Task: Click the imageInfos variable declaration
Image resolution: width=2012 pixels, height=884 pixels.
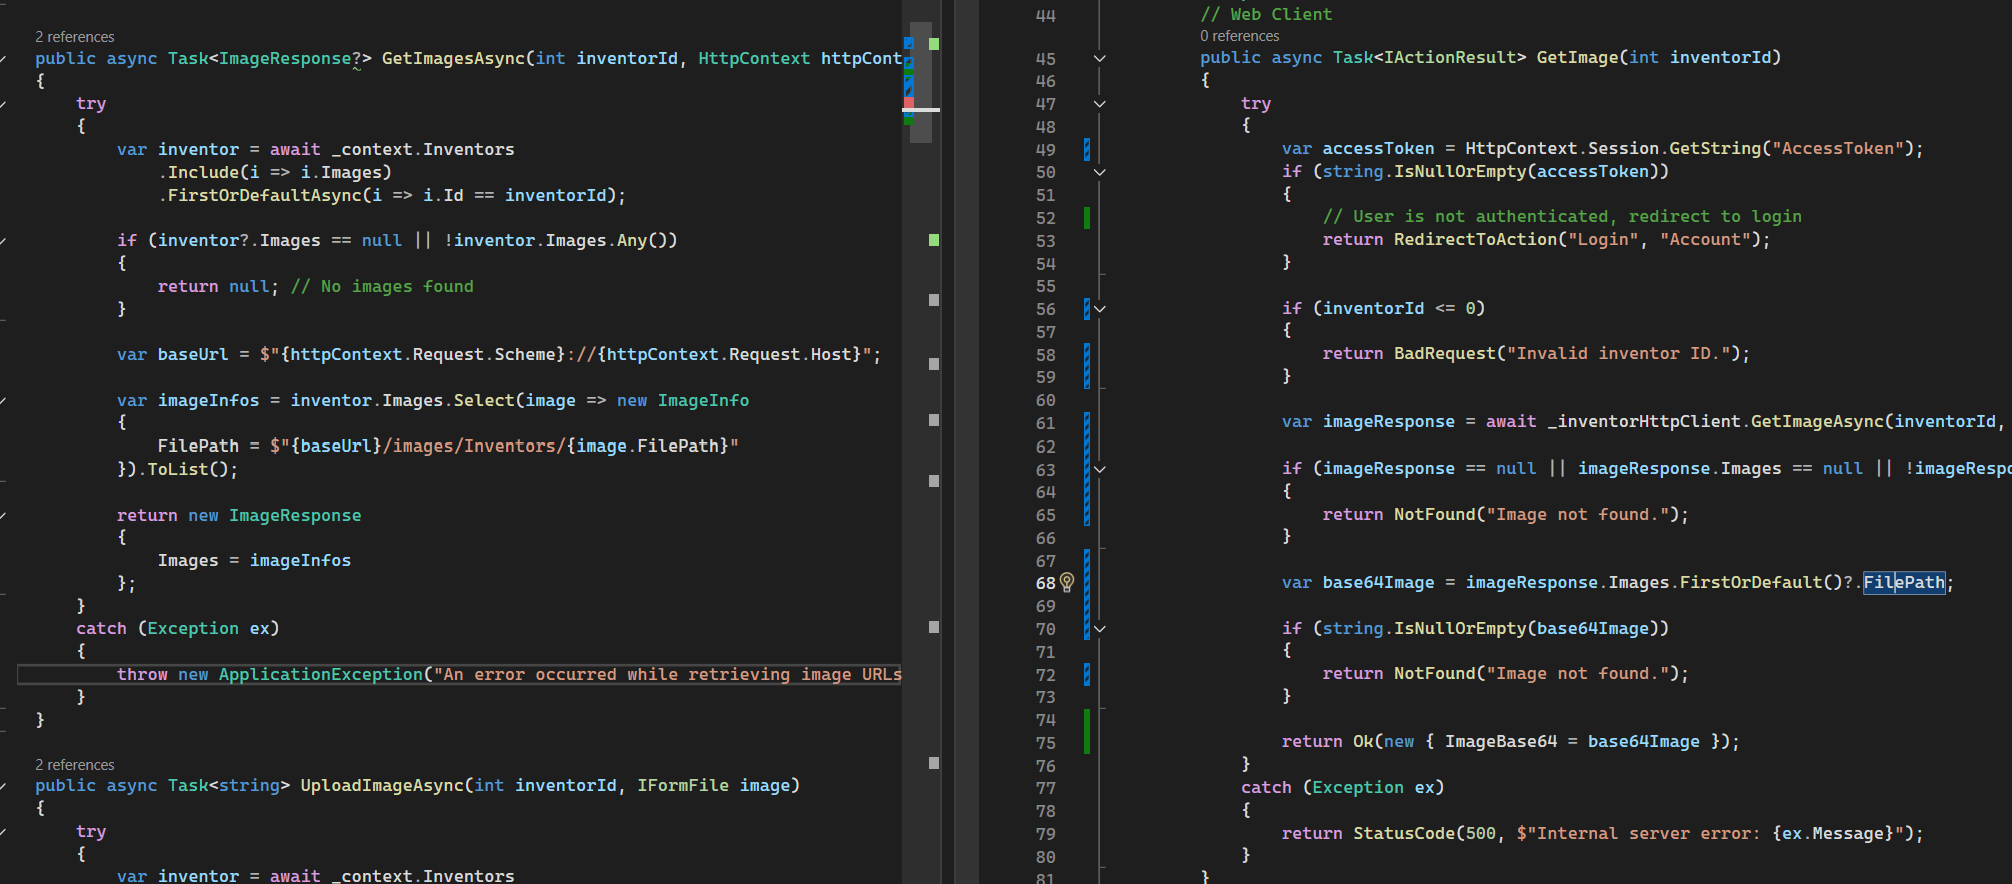Action: (208, 400)
